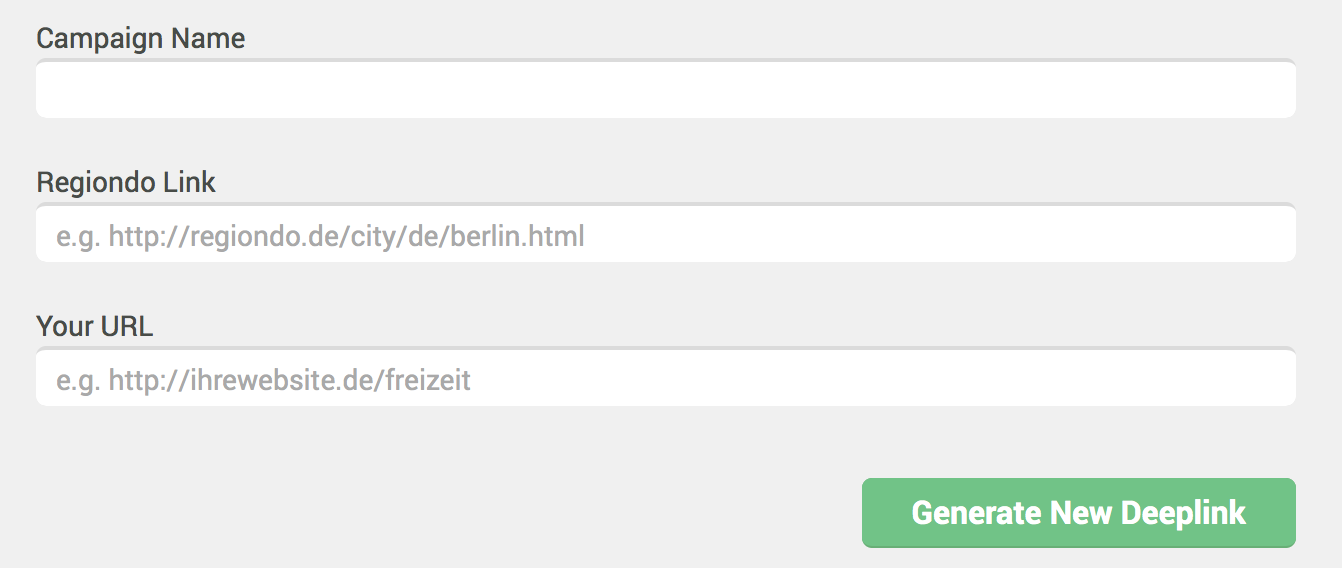Click the 'e.g.' prefix in Your URL field
1342x568 pixels.
78,382
